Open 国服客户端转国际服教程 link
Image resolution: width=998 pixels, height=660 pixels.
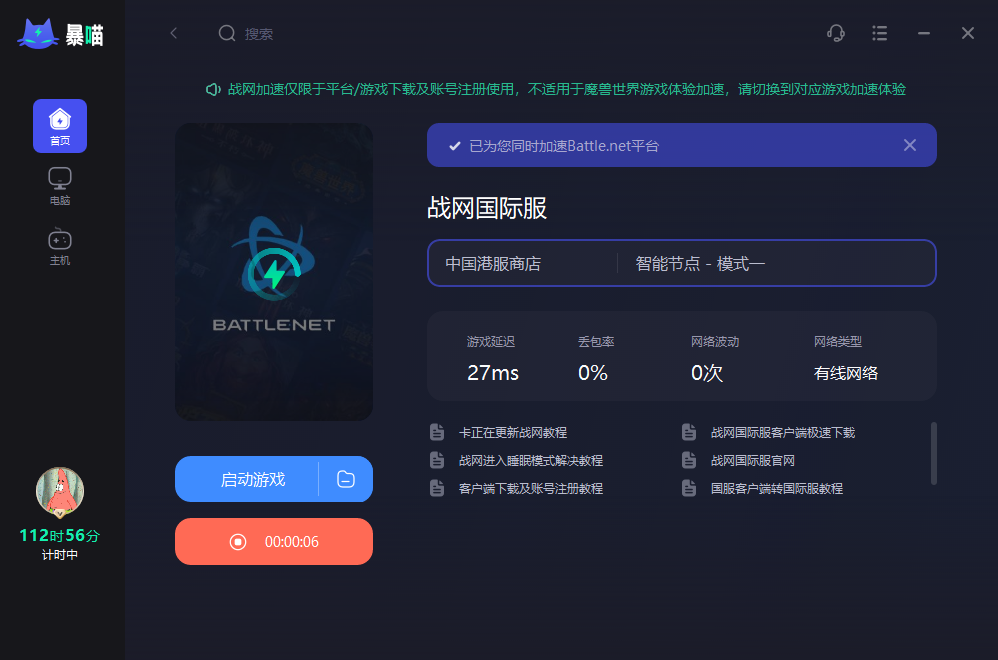[x=777, y=489]
